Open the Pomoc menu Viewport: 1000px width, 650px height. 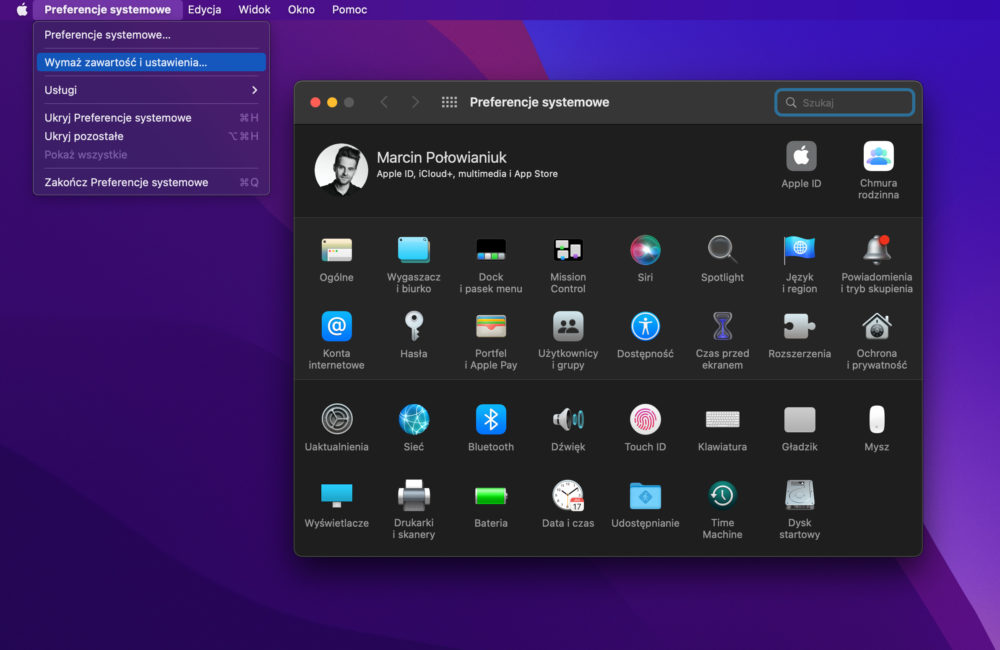coord(349,10)
